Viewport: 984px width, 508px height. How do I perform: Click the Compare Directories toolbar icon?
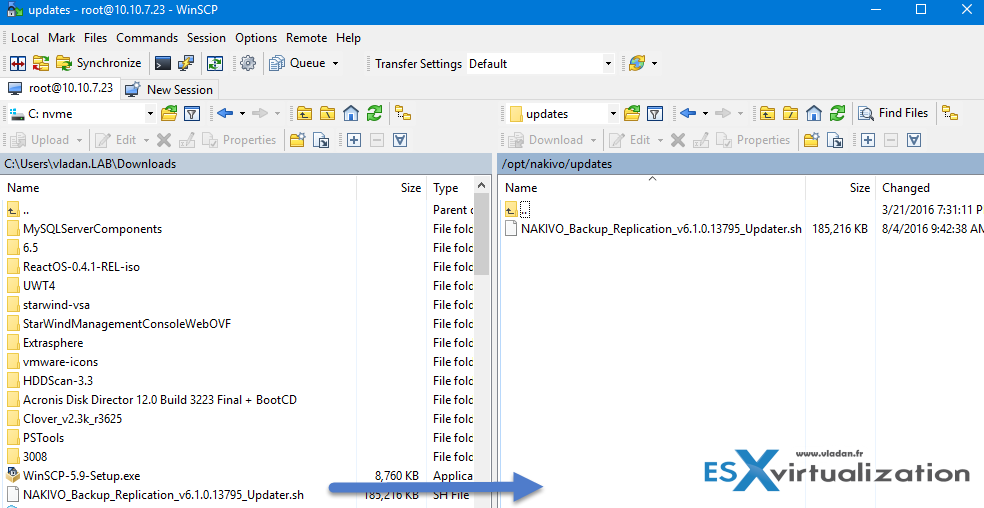[18, 63]
